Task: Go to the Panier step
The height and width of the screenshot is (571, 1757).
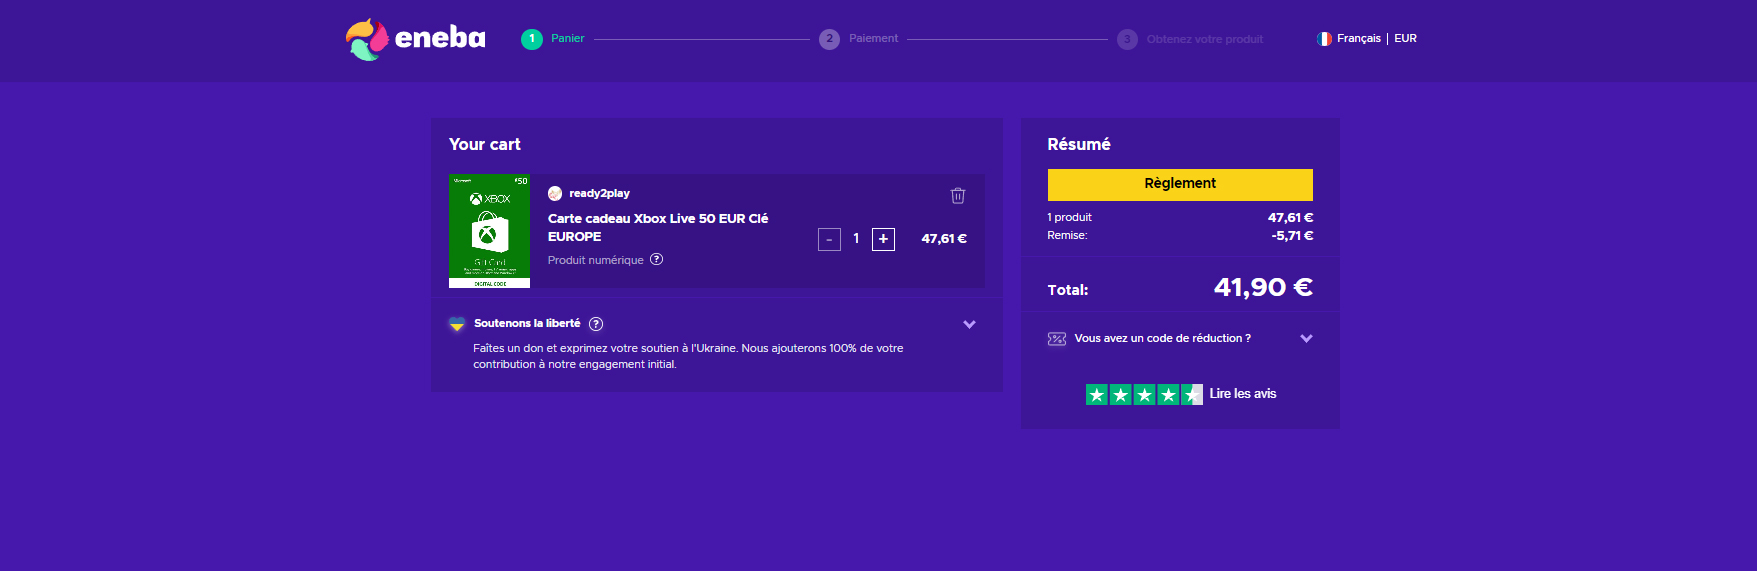Action: 566,39
